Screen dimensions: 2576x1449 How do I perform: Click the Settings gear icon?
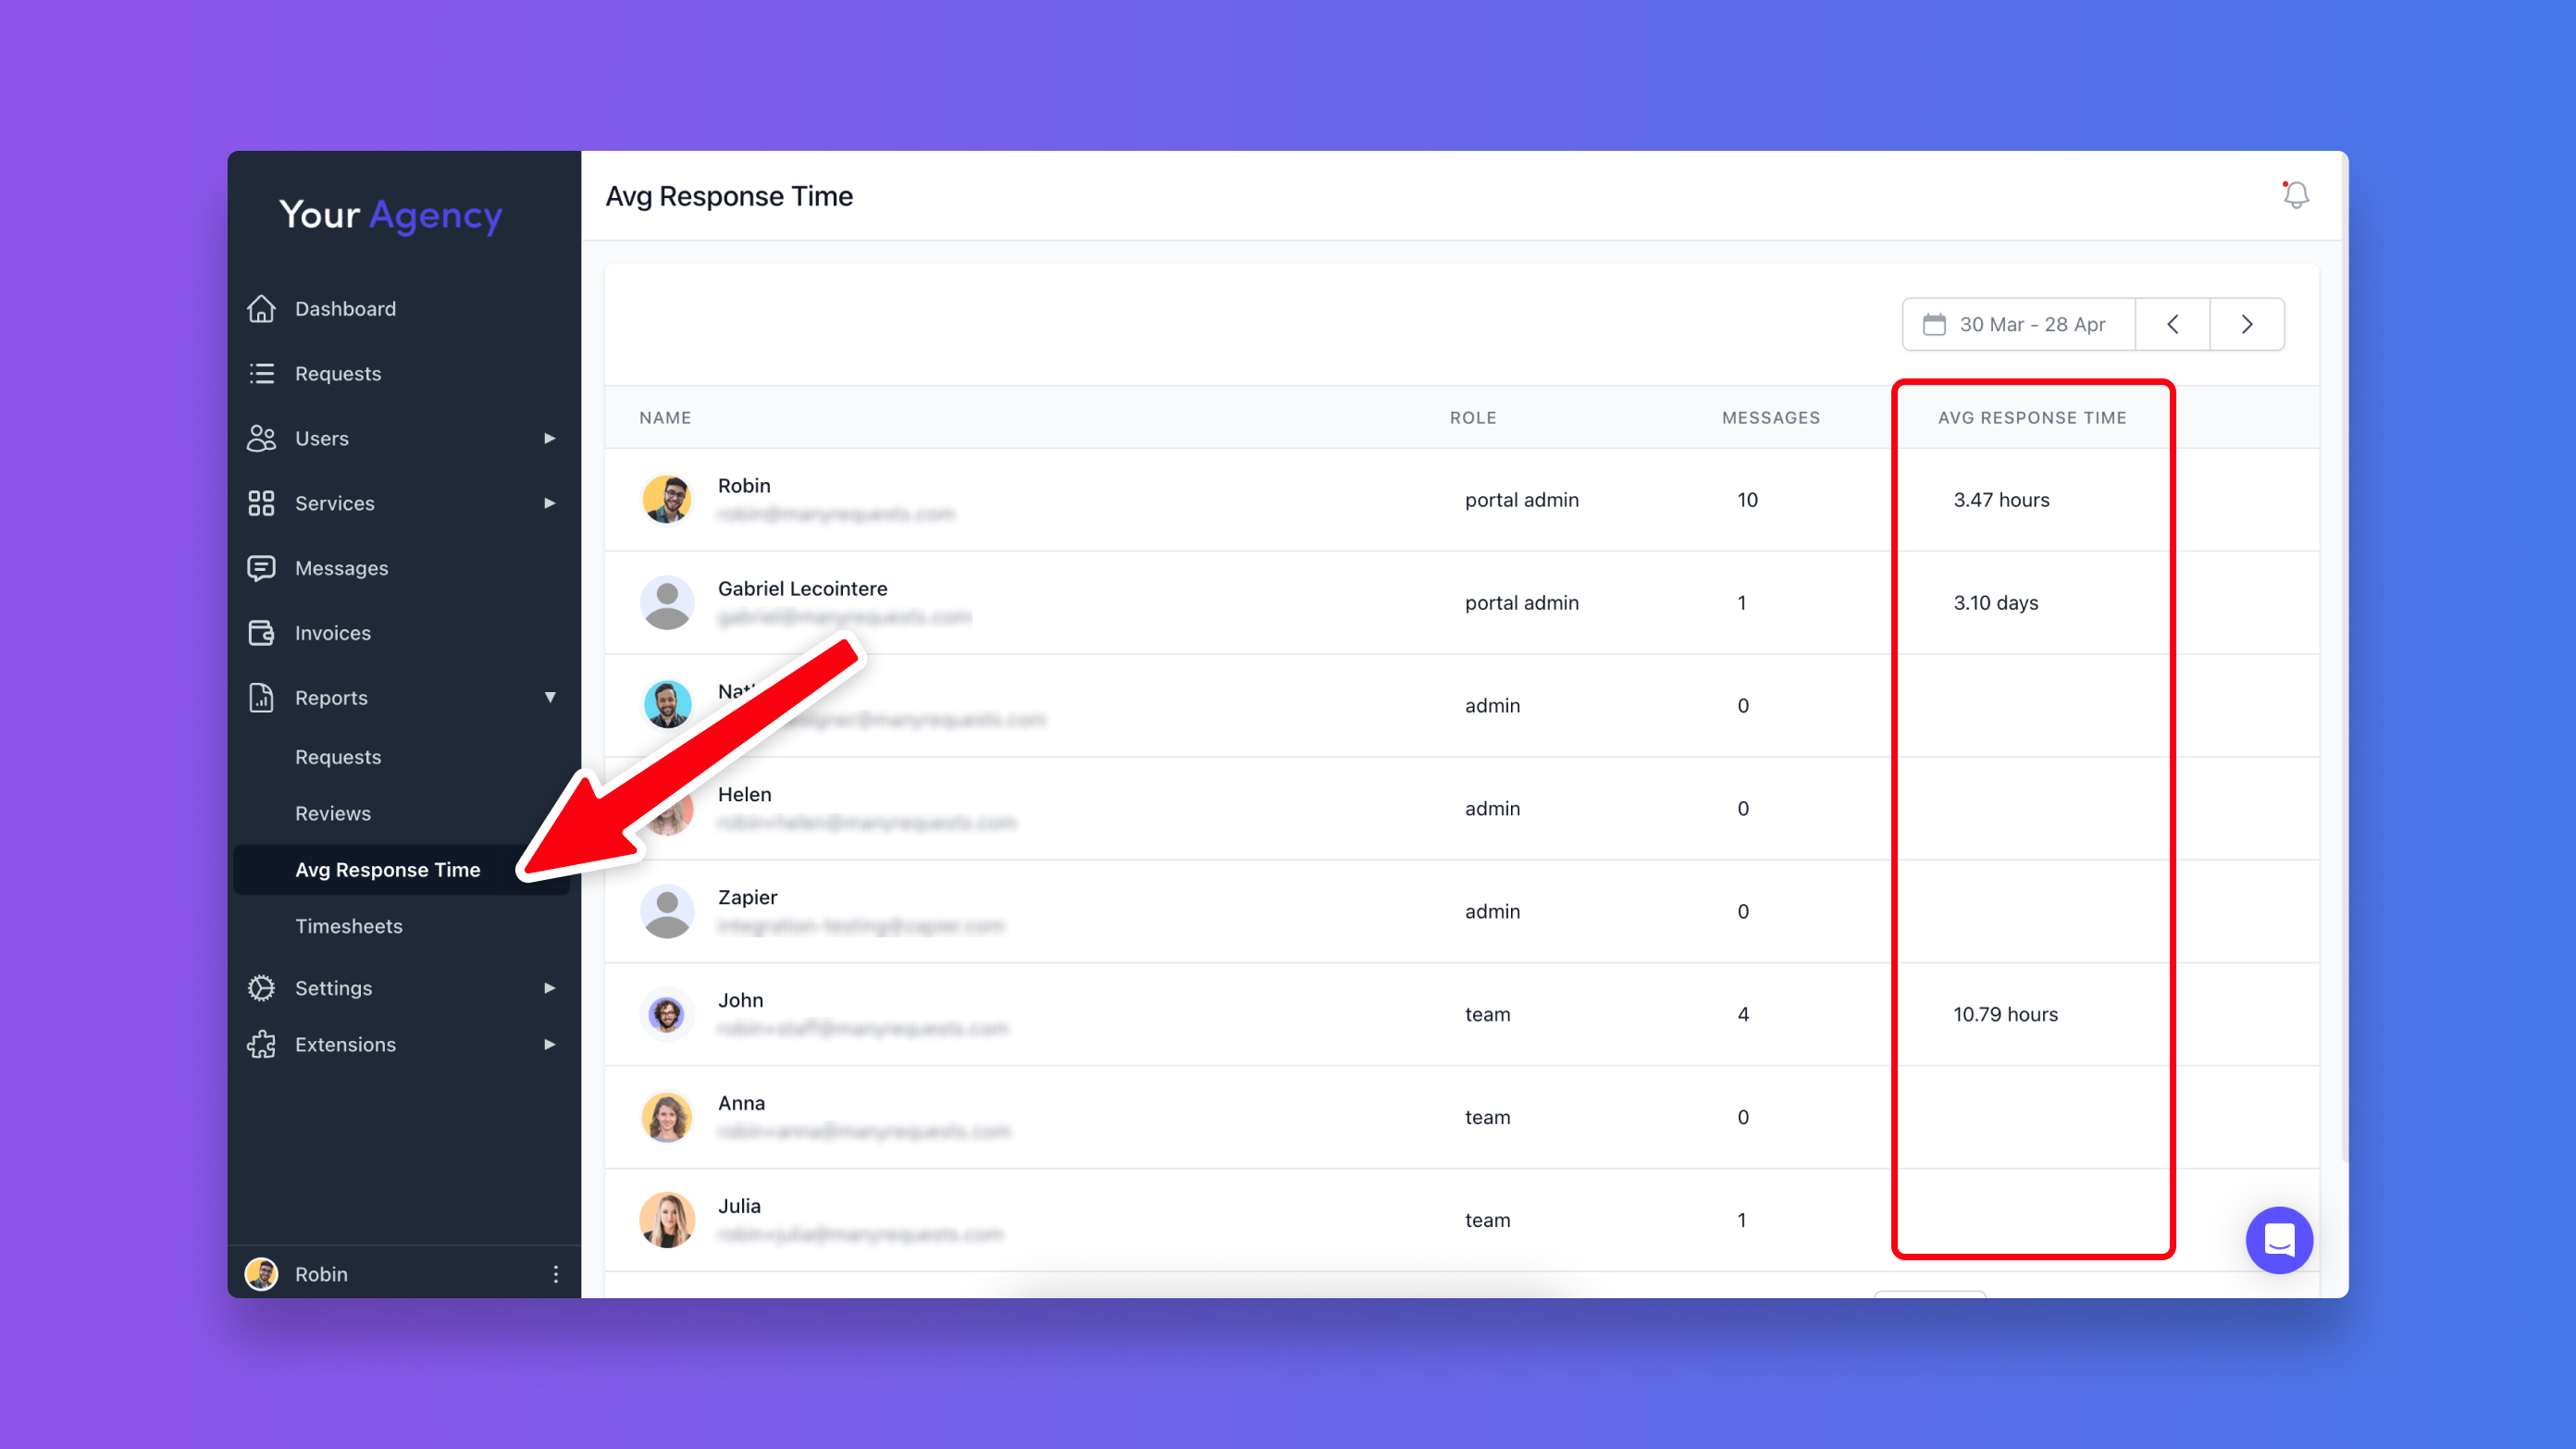click(x=261, y=988)
